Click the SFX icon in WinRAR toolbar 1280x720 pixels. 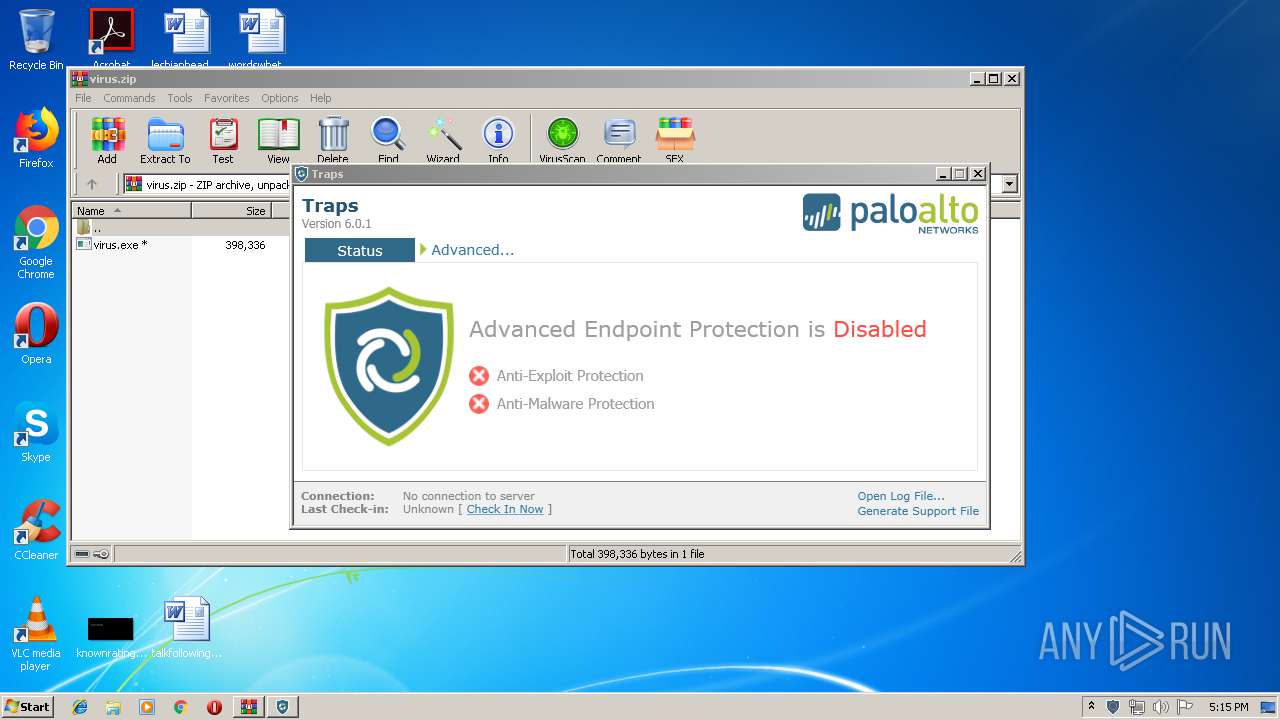pos(675,140)
